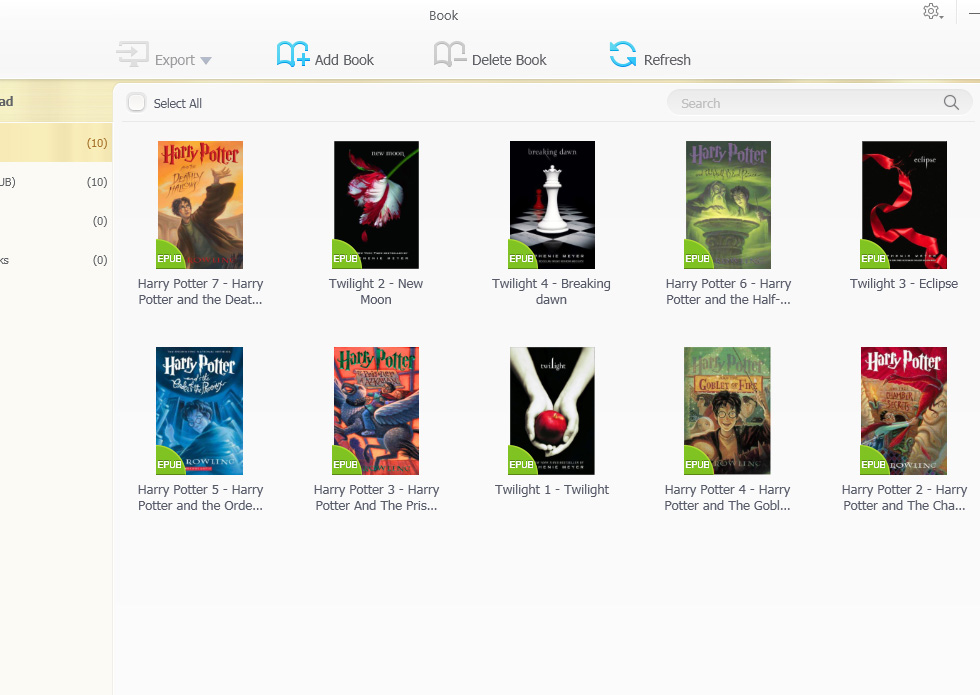Click title 'Harry Potter 4 - Harry Potter and The Gobl...'

coord(728,498)
